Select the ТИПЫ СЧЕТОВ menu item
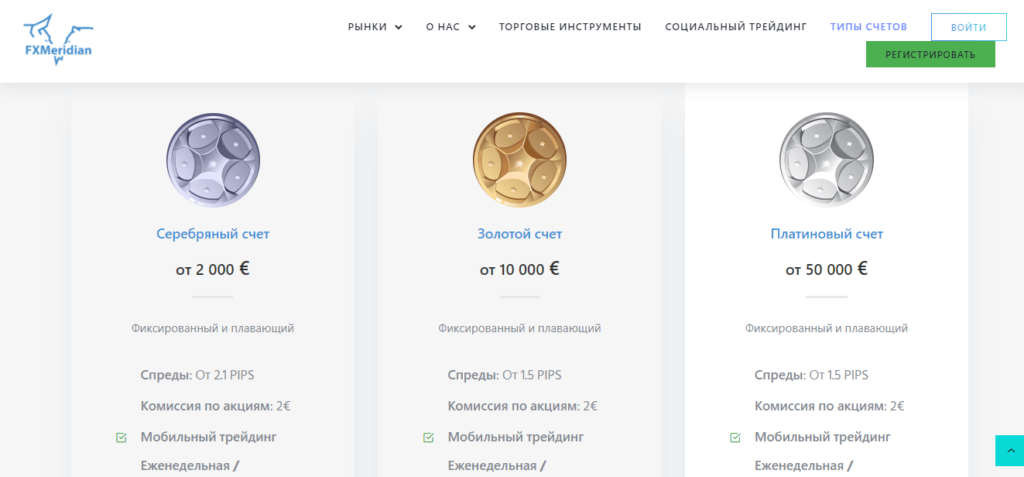Image resolution: width=1024 pixels, height=477 pixels. coord(869,27)
